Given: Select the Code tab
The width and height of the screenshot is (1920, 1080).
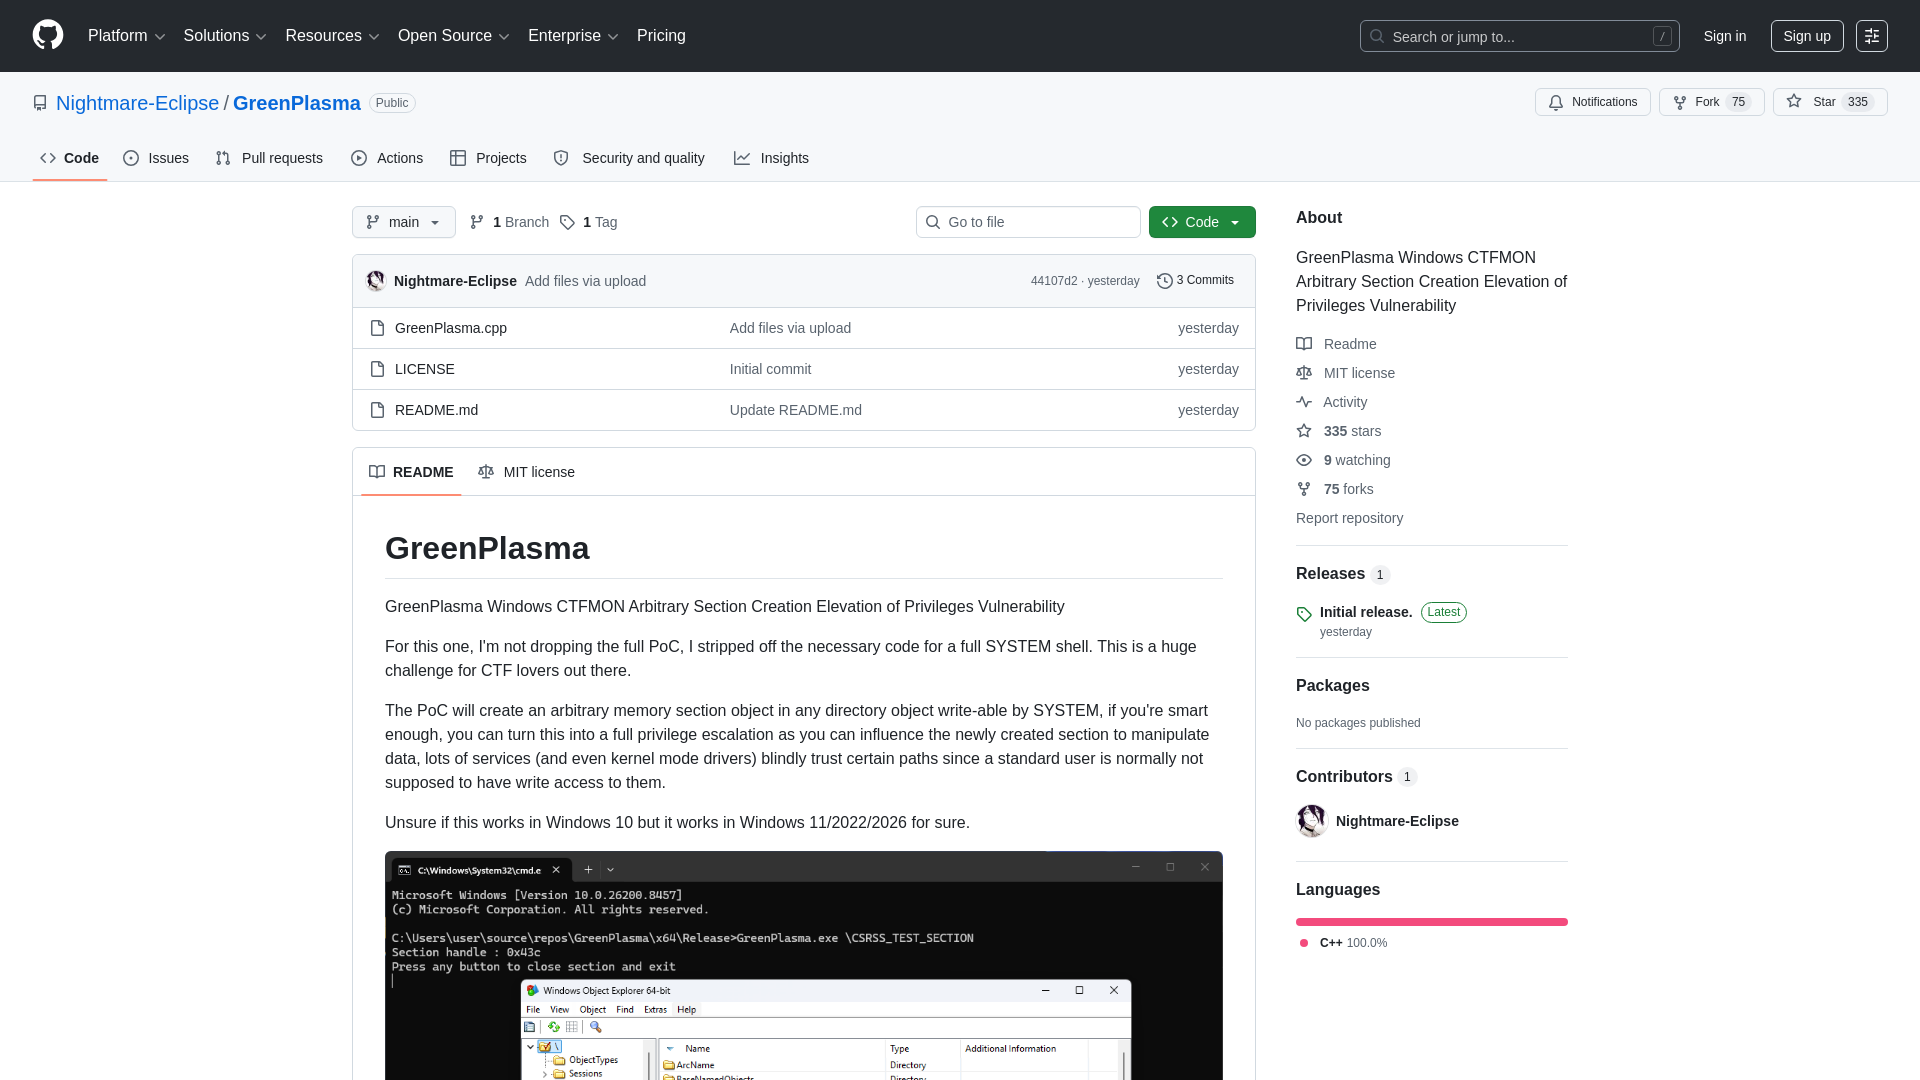Looking at the screenshot, I should 70,158.
